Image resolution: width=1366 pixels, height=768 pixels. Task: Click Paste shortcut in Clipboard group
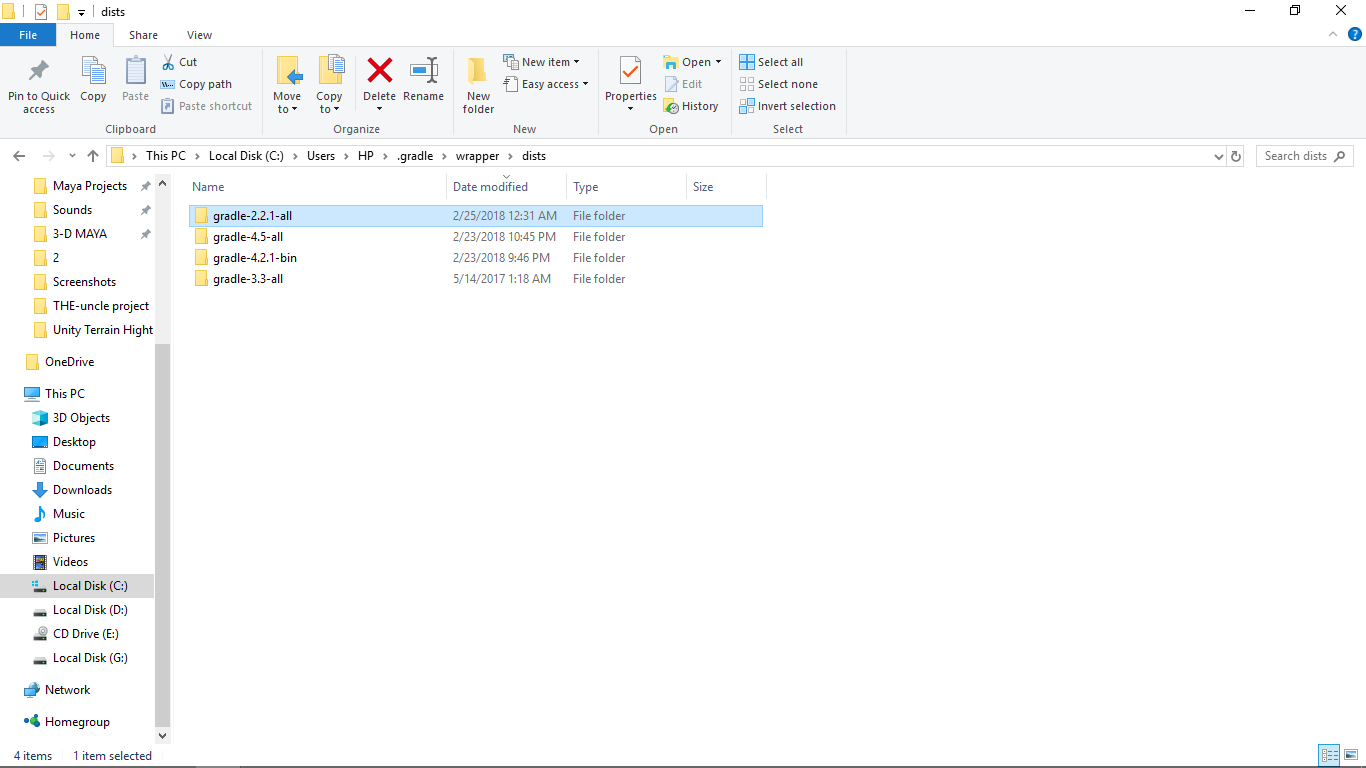click(207, 106)
